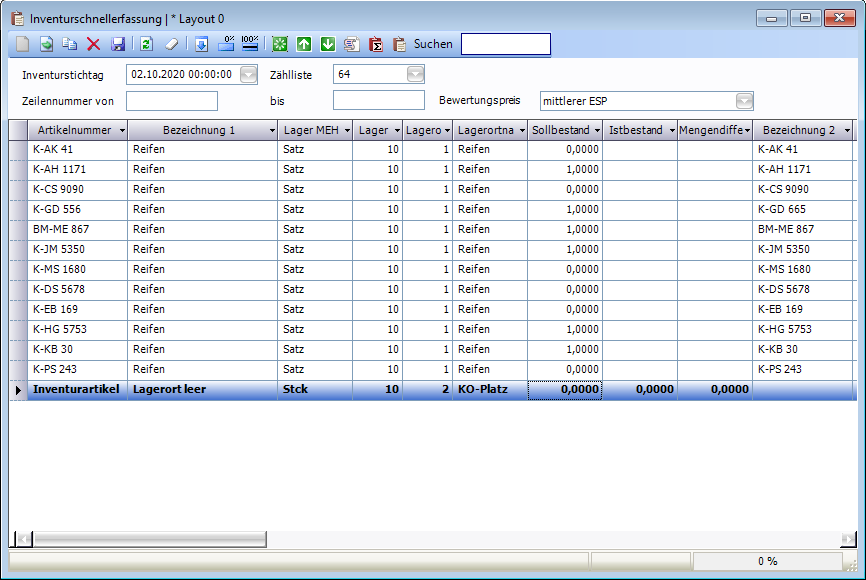Click the Bezeichnung 1 column header
The height and width of the screenshot is (580, 866).
point(198,130)
